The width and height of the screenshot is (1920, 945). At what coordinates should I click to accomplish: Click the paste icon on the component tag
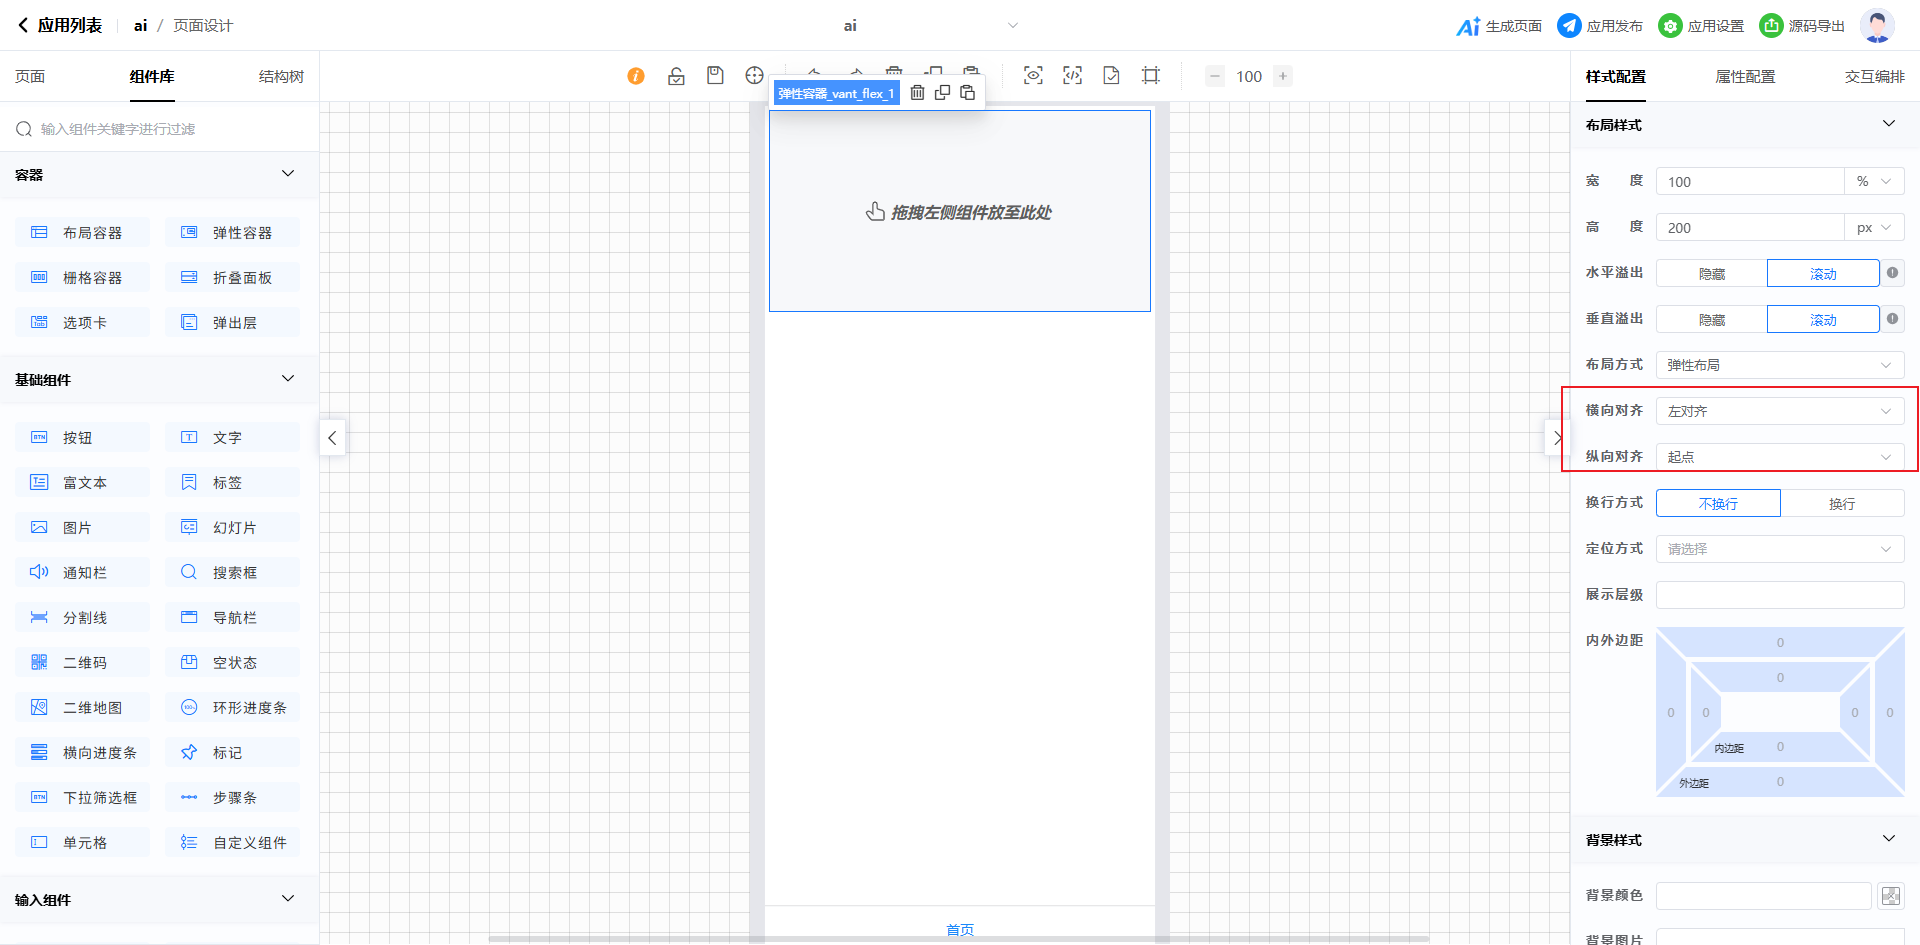tap(967, 93)
